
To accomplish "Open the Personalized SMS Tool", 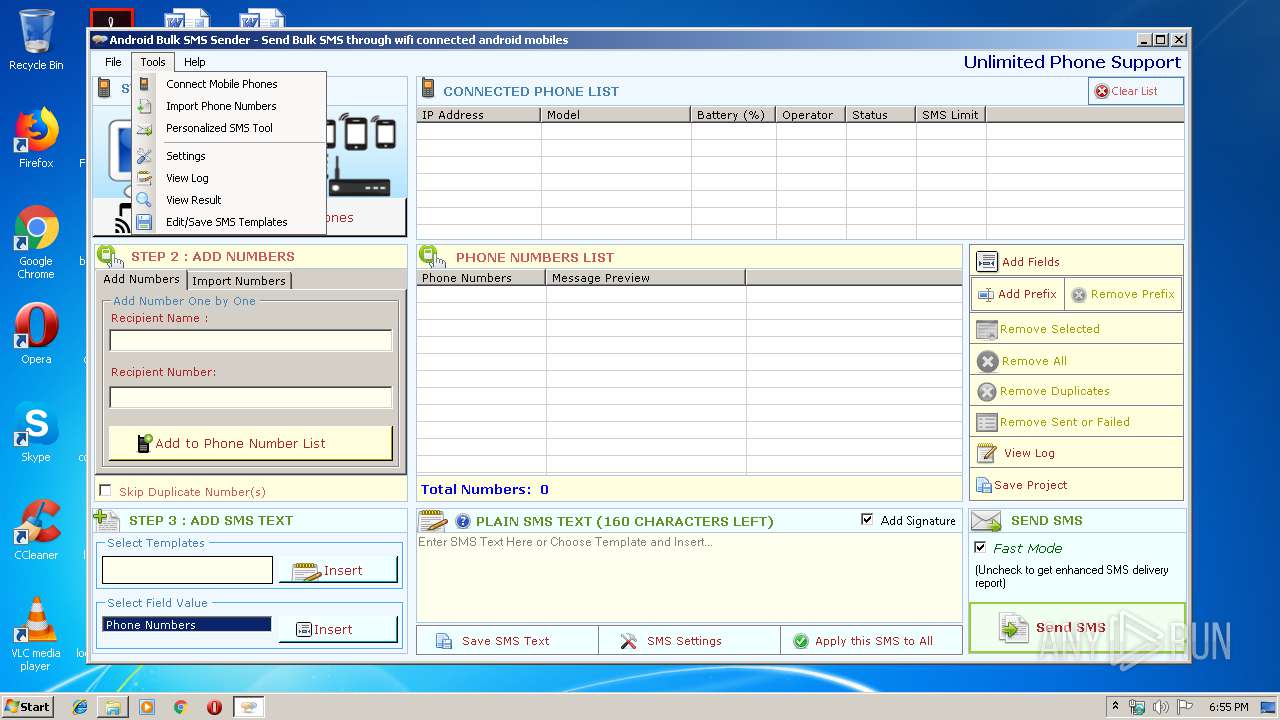I will click(x=229, y=128).
